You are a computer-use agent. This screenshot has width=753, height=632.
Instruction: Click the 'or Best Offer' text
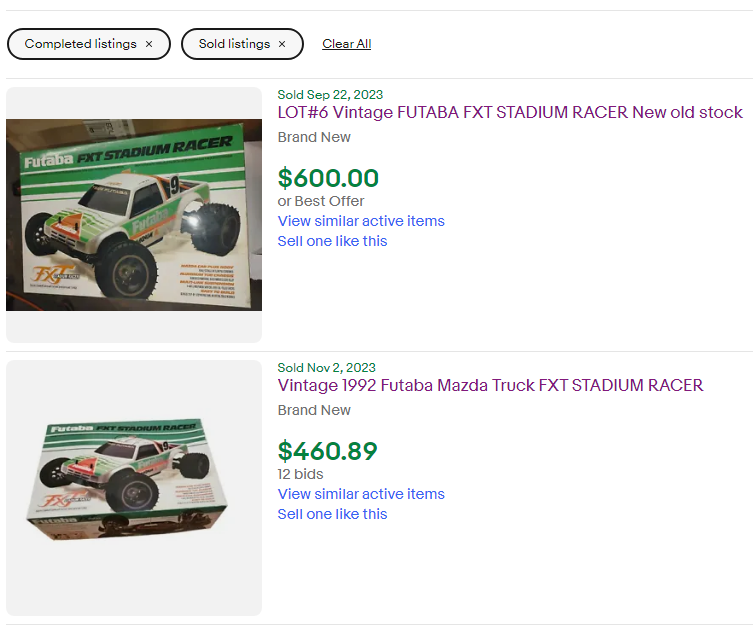pyautogui.click(x=321, y=201)
